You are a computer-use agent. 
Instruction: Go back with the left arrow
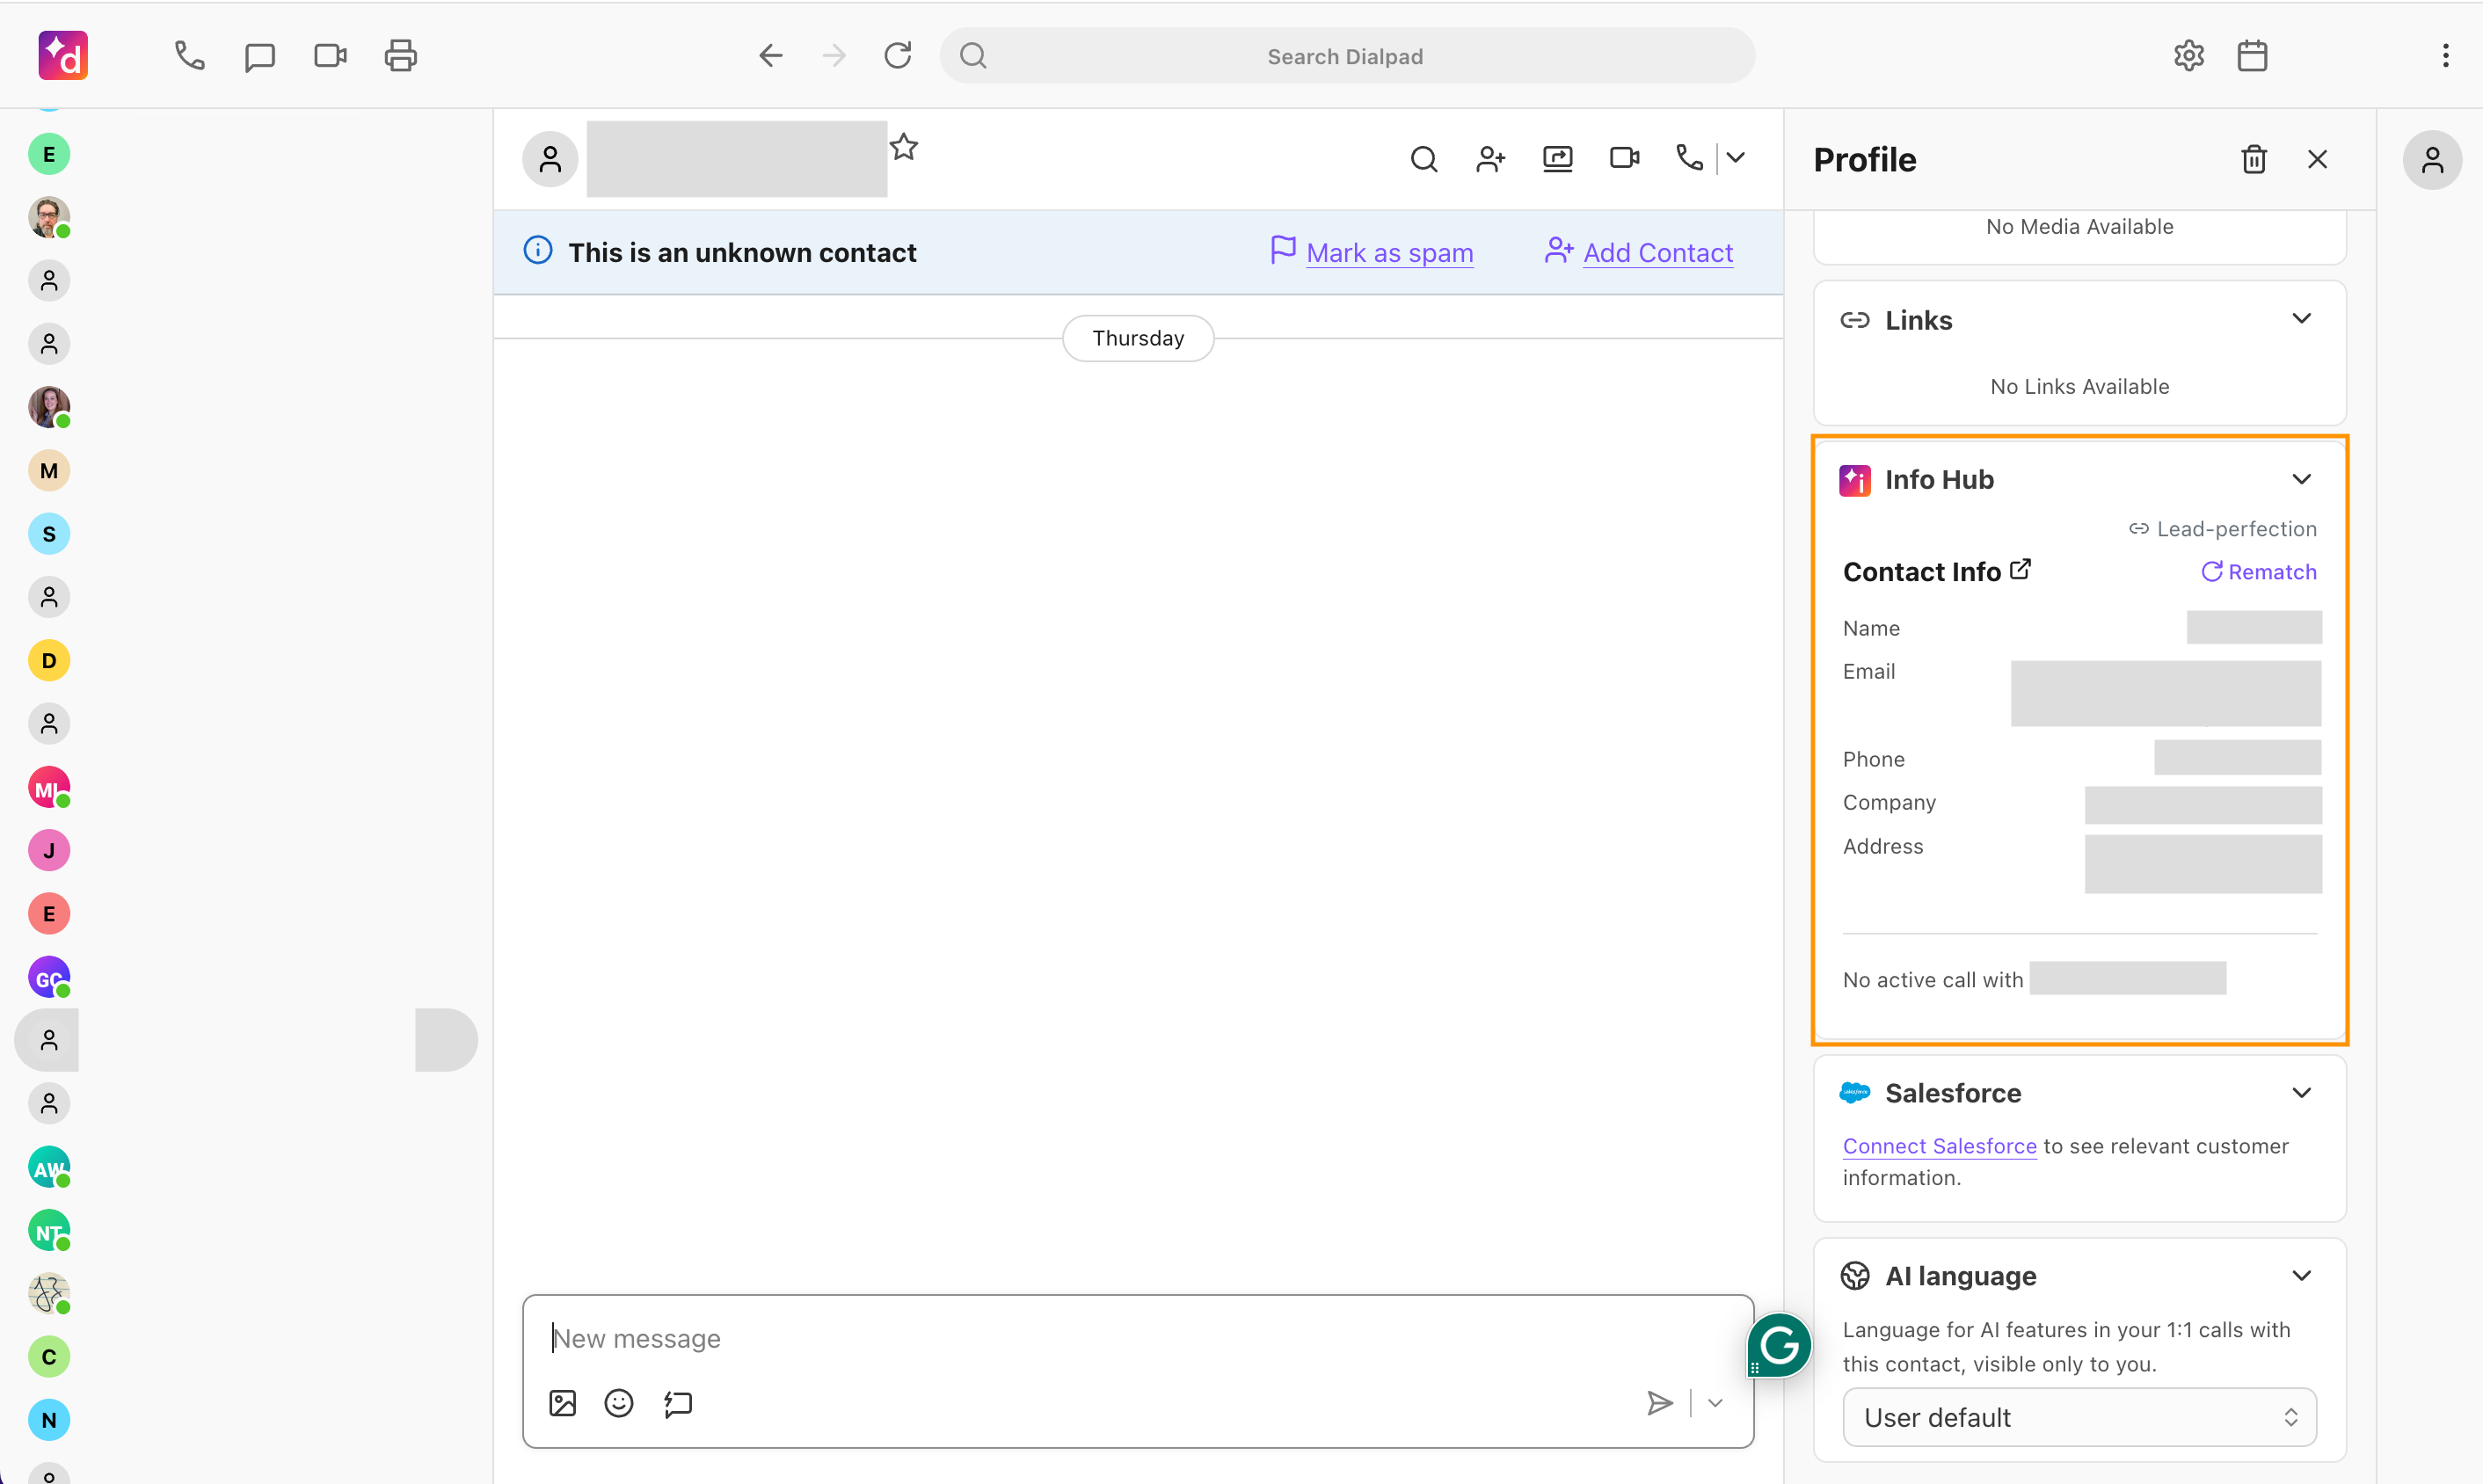click(770, 56)
